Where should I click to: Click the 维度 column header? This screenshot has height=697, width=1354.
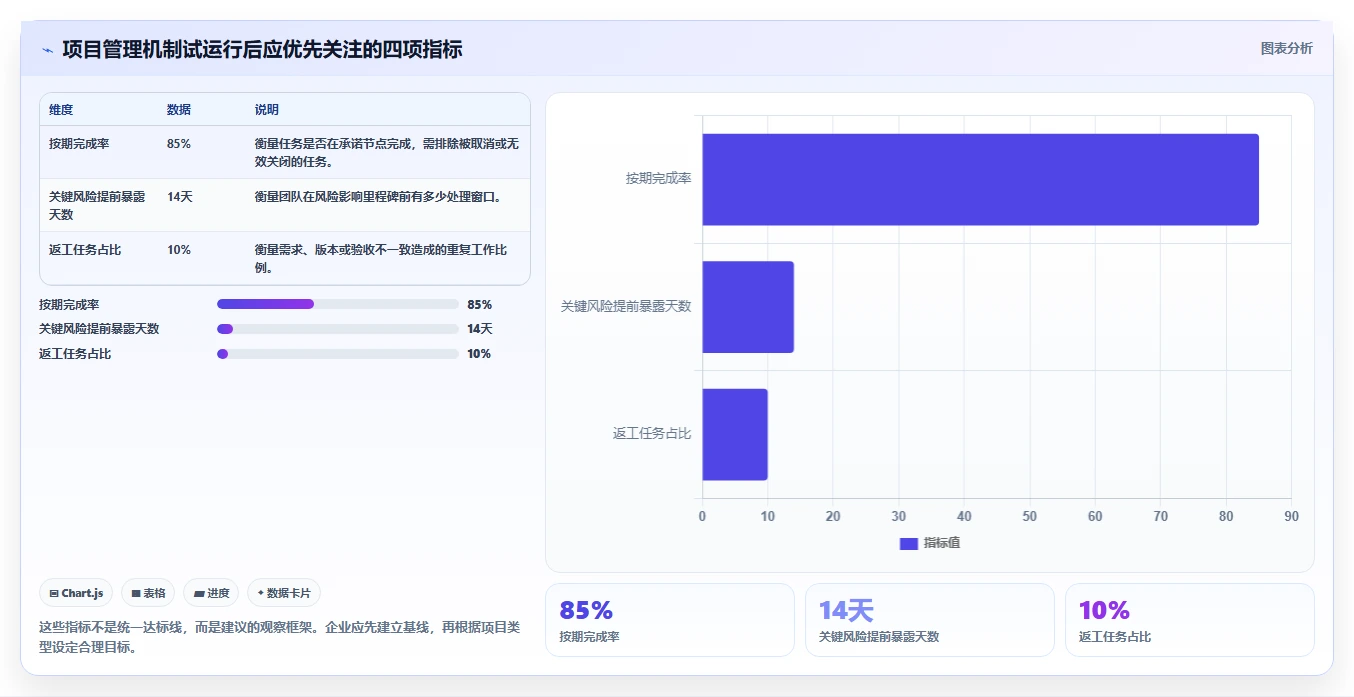[x=61, y=110]
